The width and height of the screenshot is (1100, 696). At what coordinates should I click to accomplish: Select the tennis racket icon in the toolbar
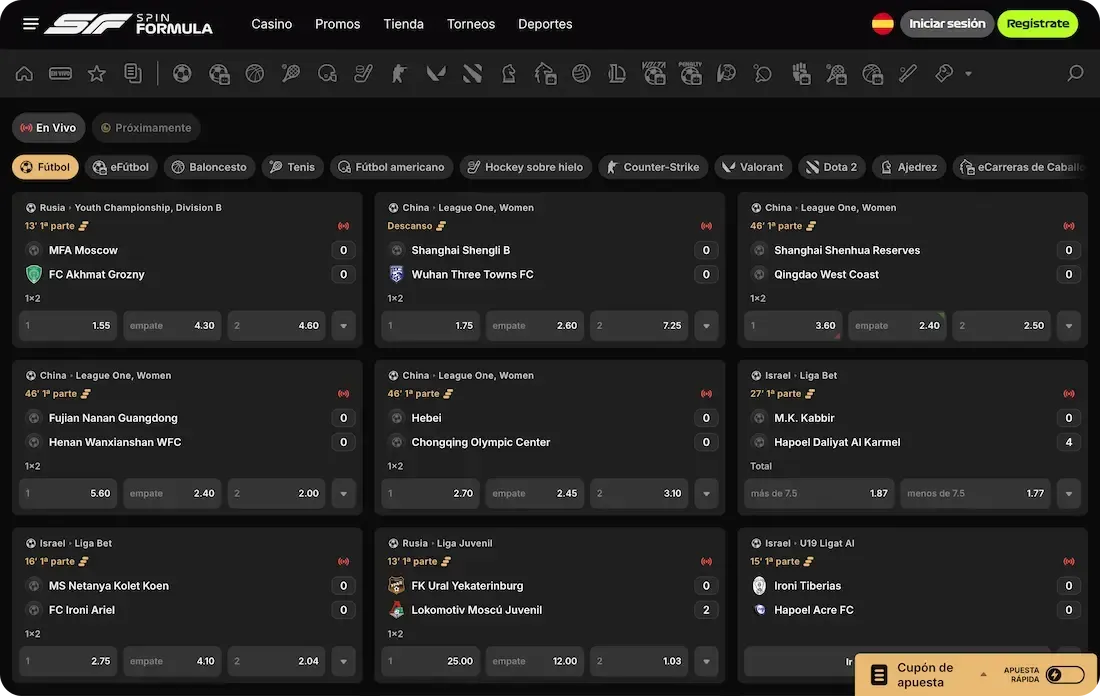pos(290,73)
